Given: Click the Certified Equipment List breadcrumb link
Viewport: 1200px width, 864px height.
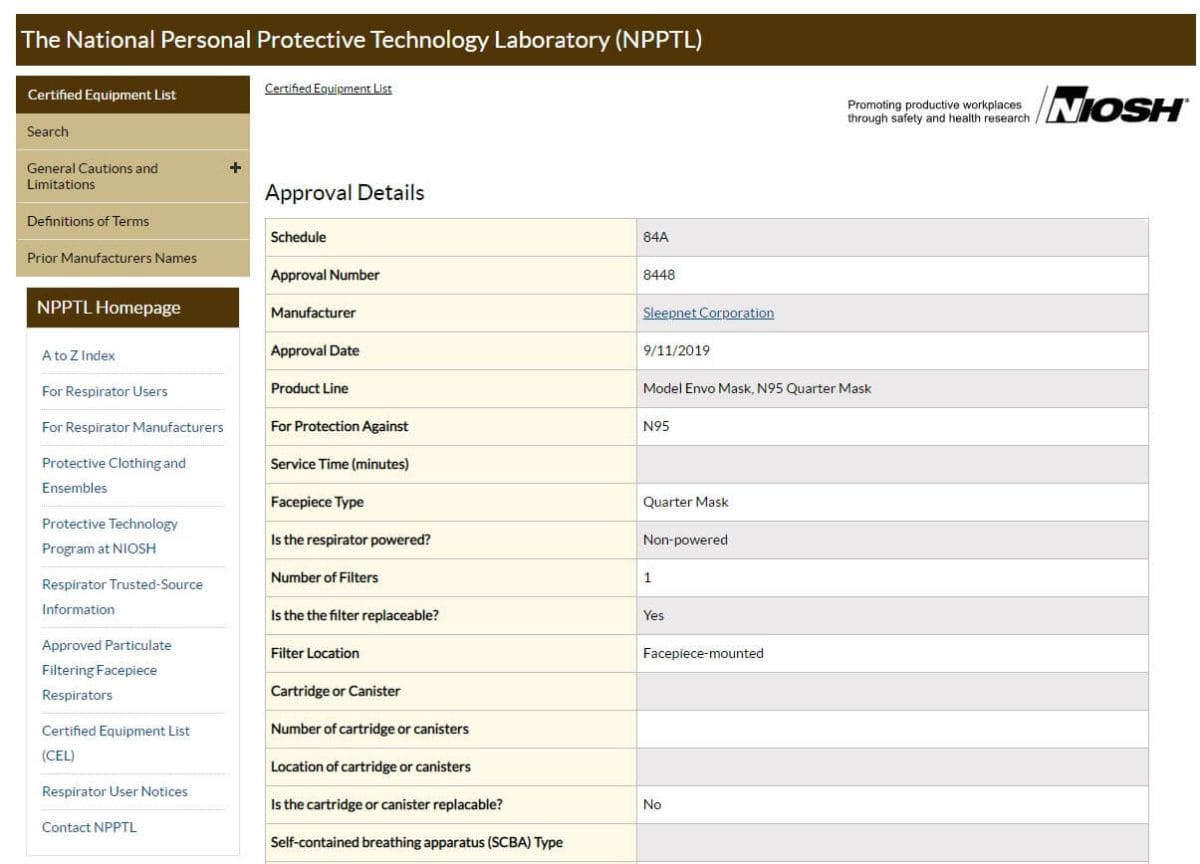Looking at the screenshot, I should pyautogui.click(x=328, y=89).
